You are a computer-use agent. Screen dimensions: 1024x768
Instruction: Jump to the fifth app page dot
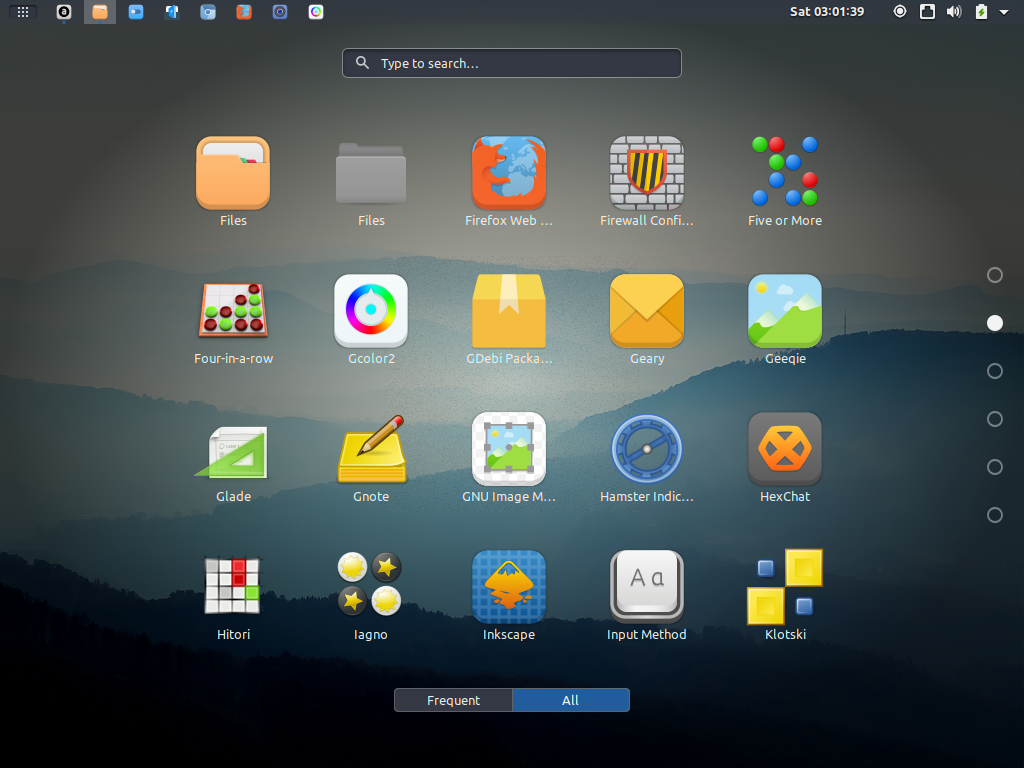click(x=995, y=467)
